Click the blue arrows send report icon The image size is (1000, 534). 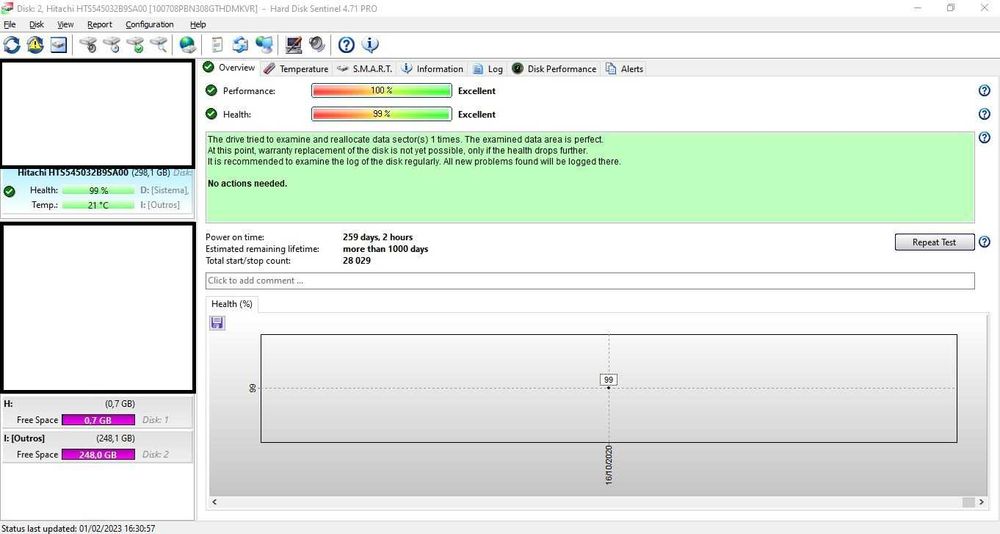pyautogui.click(x=240, y=45)
